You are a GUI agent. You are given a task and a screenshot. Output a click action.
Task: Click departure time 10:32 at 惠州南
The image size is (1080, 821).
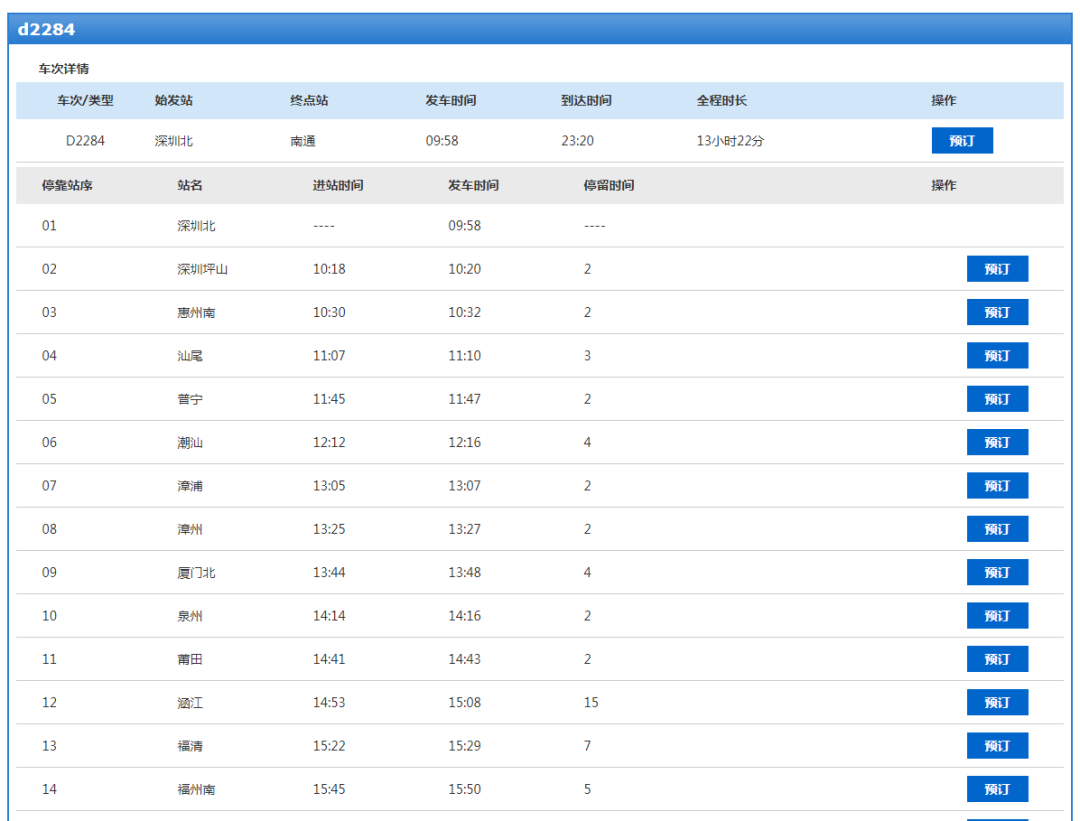465,313
